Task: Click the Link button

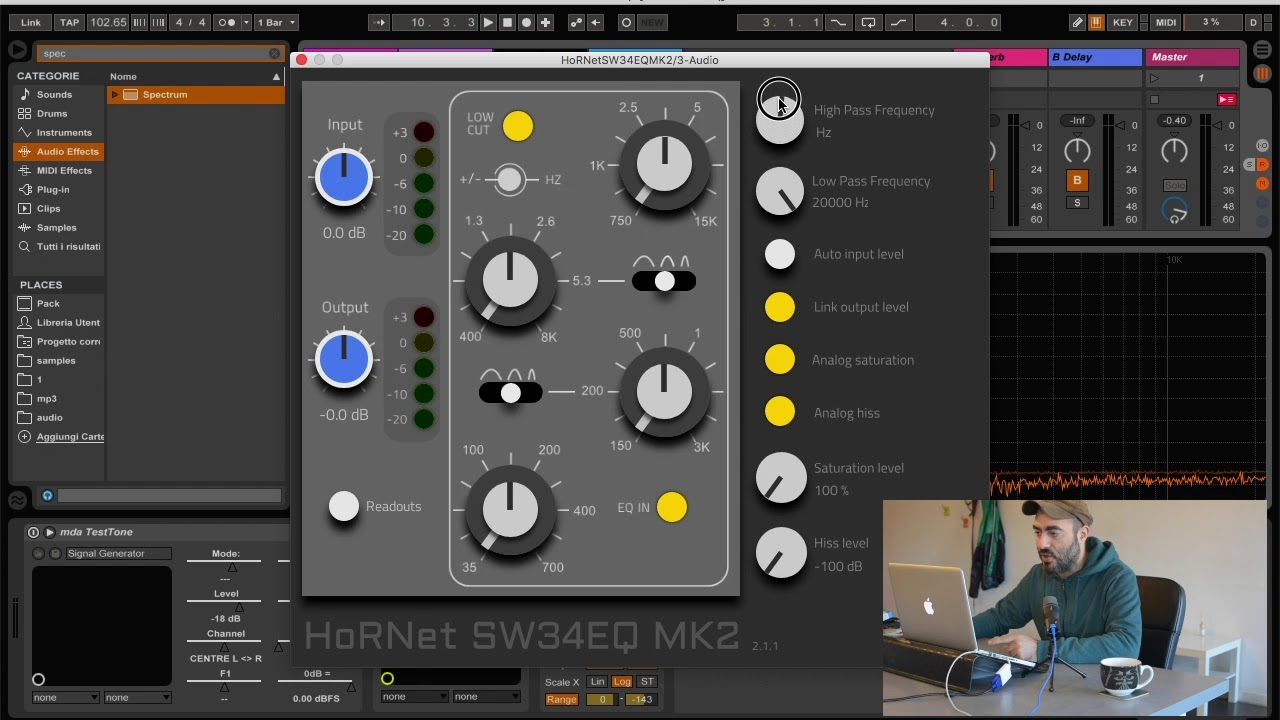Action: click(31, 22)
